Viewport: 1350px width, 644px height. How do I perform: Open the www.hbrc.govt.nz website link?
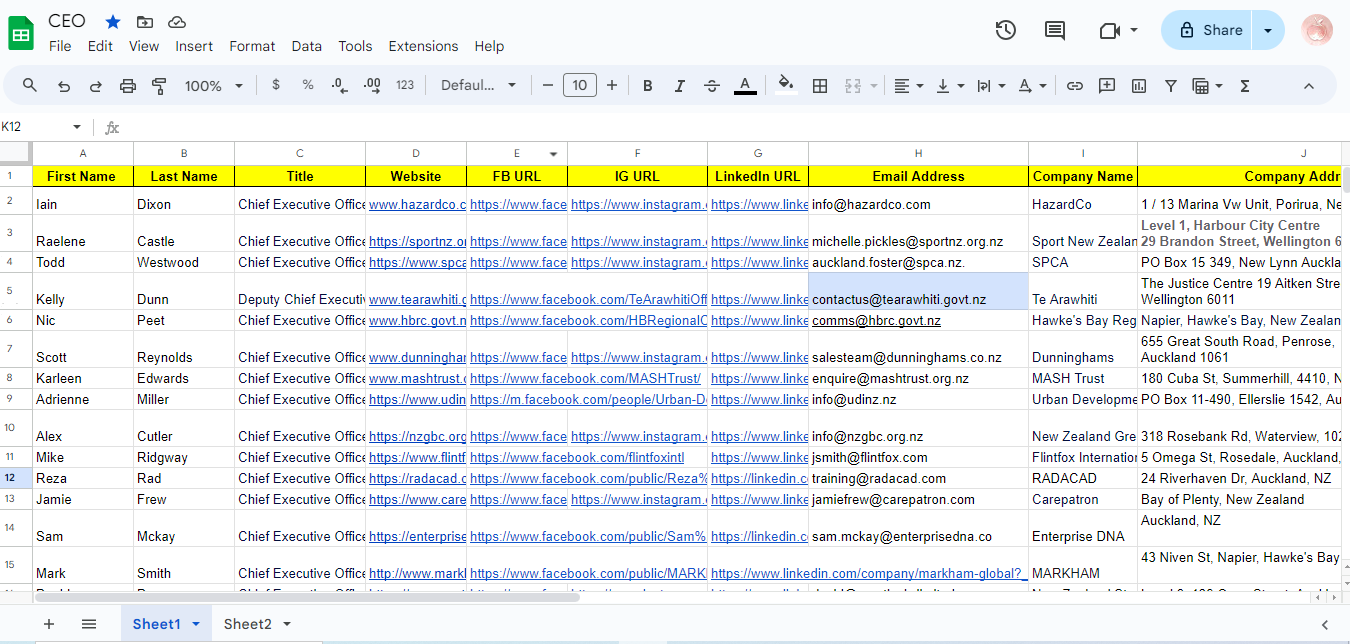pyautogui.click(x=417, y=321)
